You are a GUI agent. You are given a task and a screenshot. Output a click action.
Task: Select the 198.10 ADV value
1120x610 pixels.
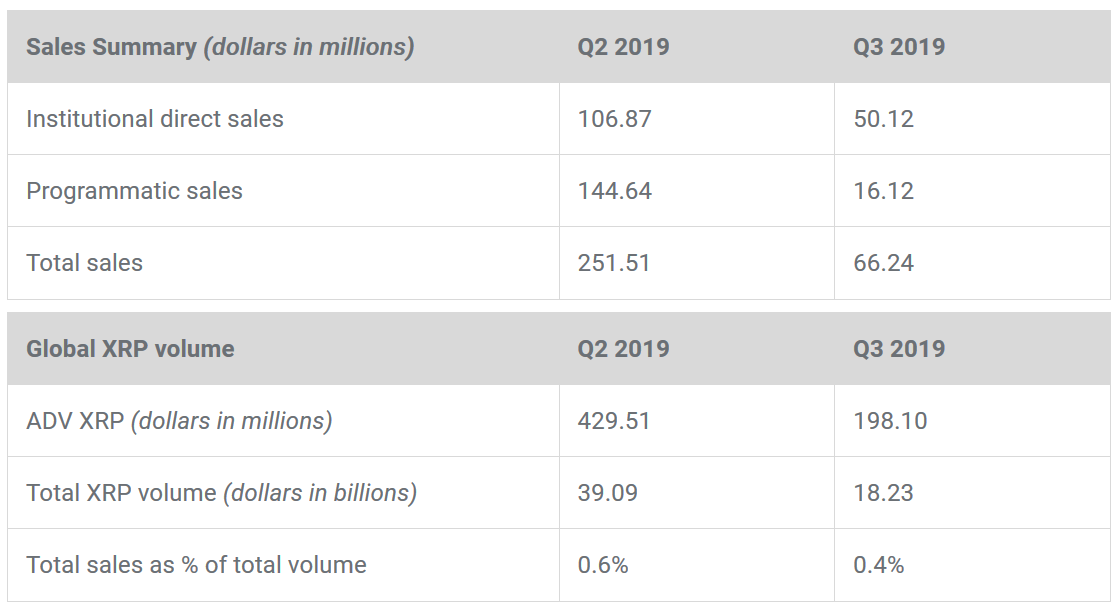tap(890, 421)
